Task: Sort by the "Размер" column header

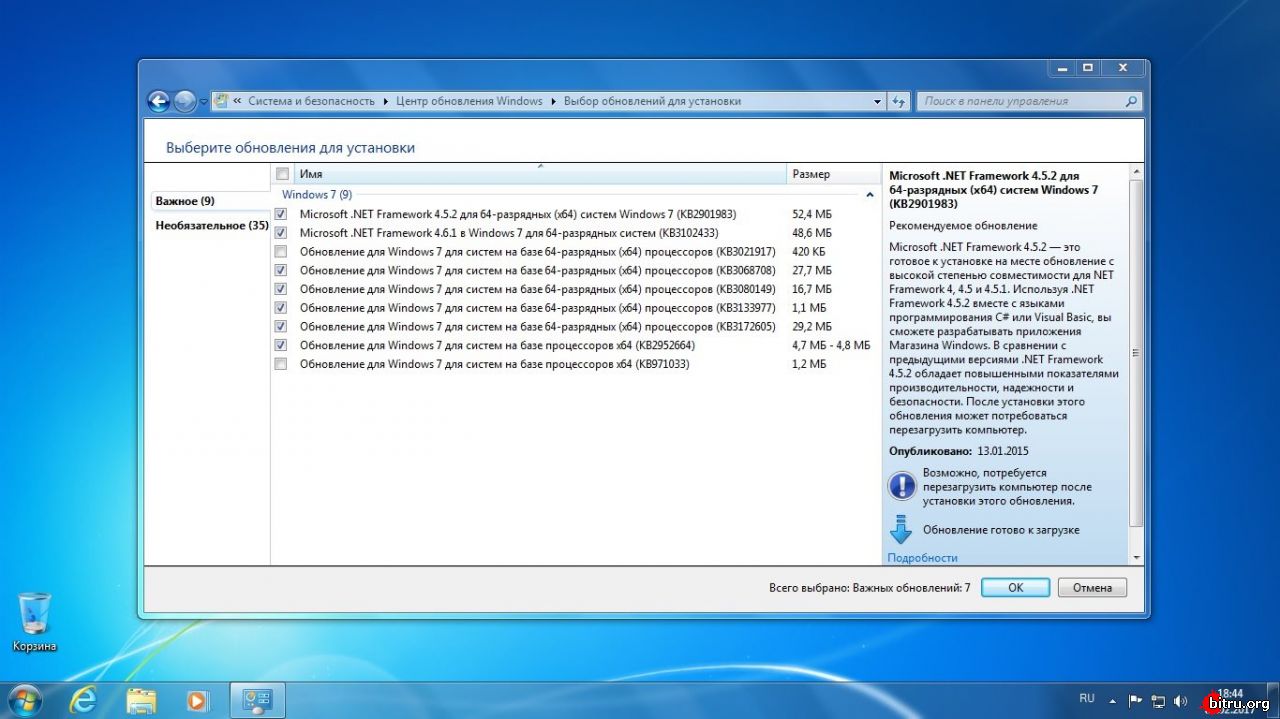Action: [832, 174]
